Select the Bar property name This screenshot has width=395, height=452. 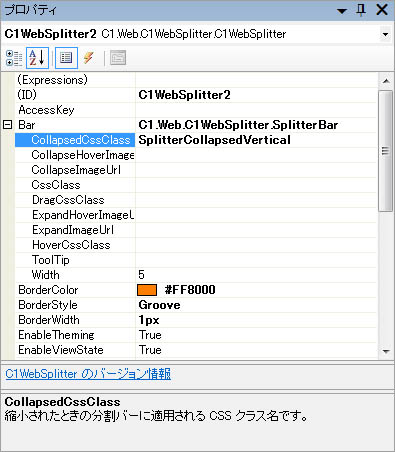click(x=27, y=125)
